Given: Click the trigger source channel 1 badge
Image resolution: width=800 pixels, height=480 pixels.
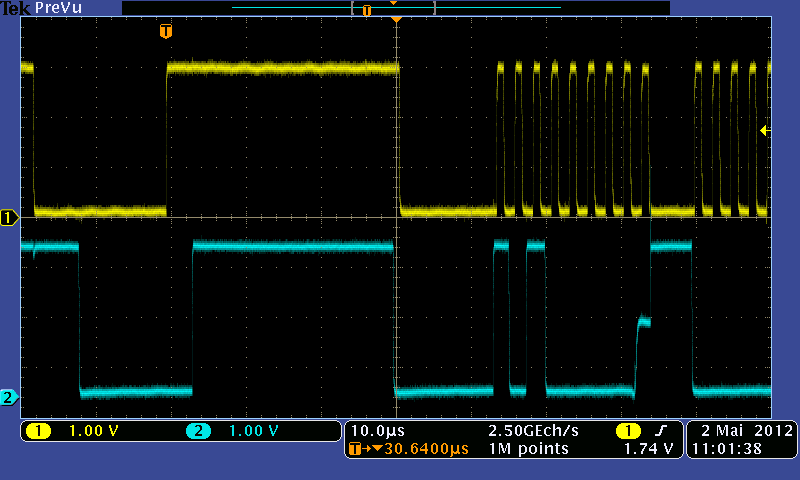Looking at the screenshot, I should click(x=629, y=431).
